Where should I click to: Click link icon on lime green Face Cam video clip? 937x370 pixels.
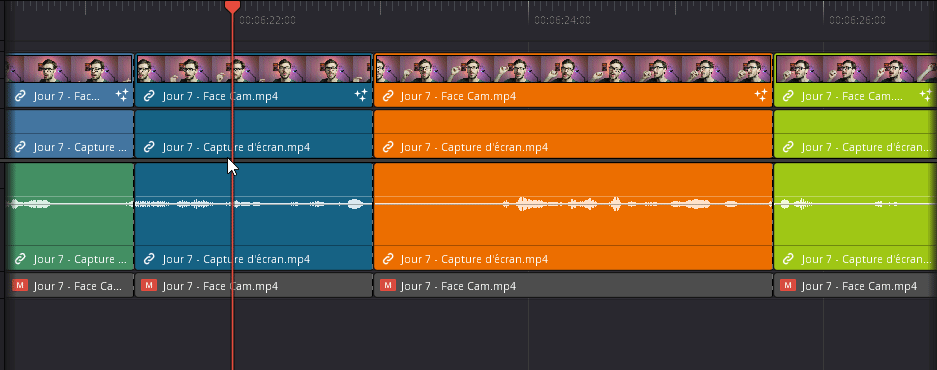pos(788,96)
